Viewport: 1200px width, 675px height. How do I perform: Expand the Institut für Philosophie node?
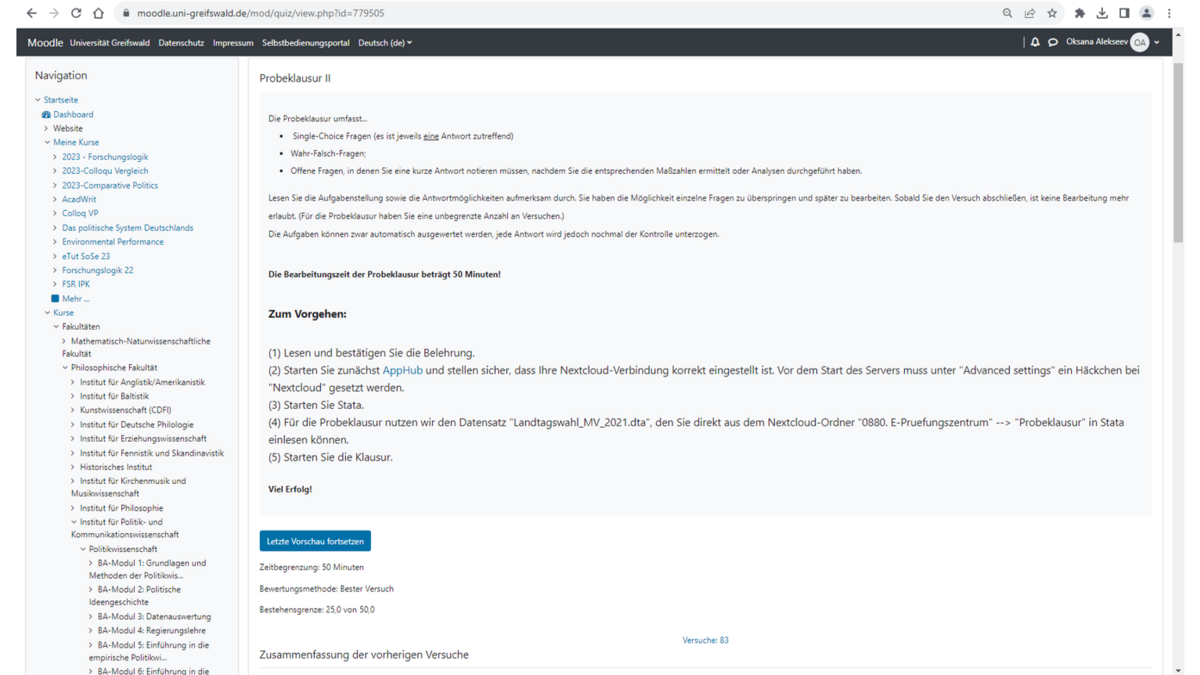point(73,508)
